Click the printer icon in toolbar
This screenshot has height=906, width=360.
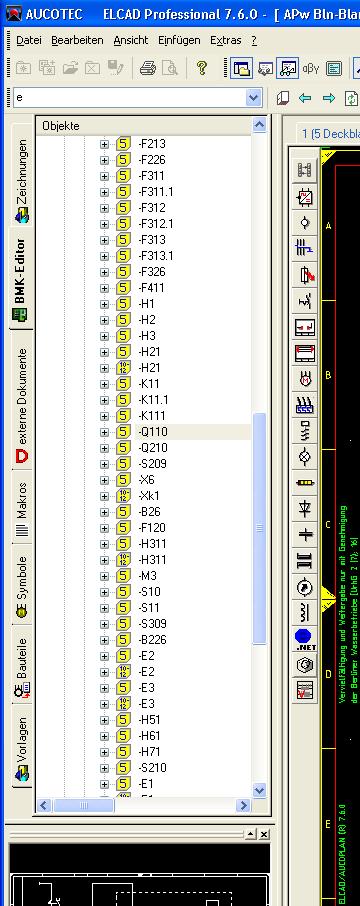point(147,69)
